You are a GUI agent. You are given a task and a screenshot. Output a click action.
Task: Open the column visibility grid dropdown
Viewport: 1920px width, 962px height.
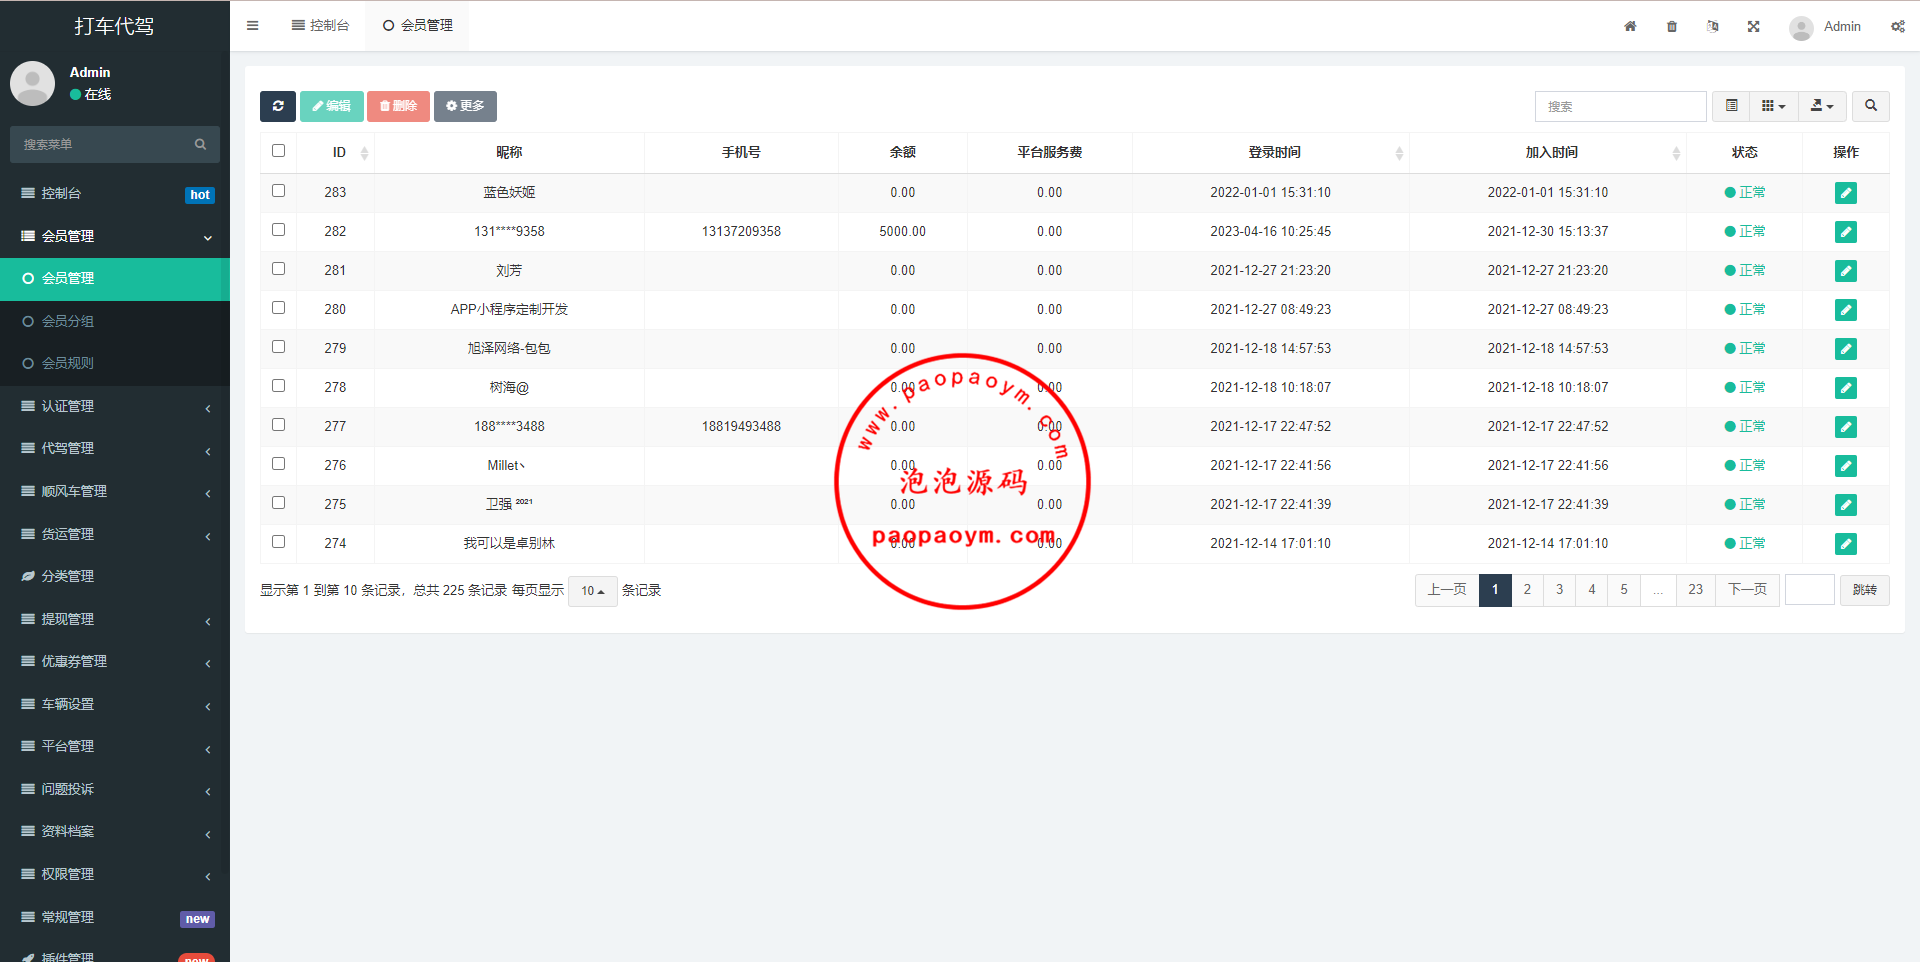1773,106
